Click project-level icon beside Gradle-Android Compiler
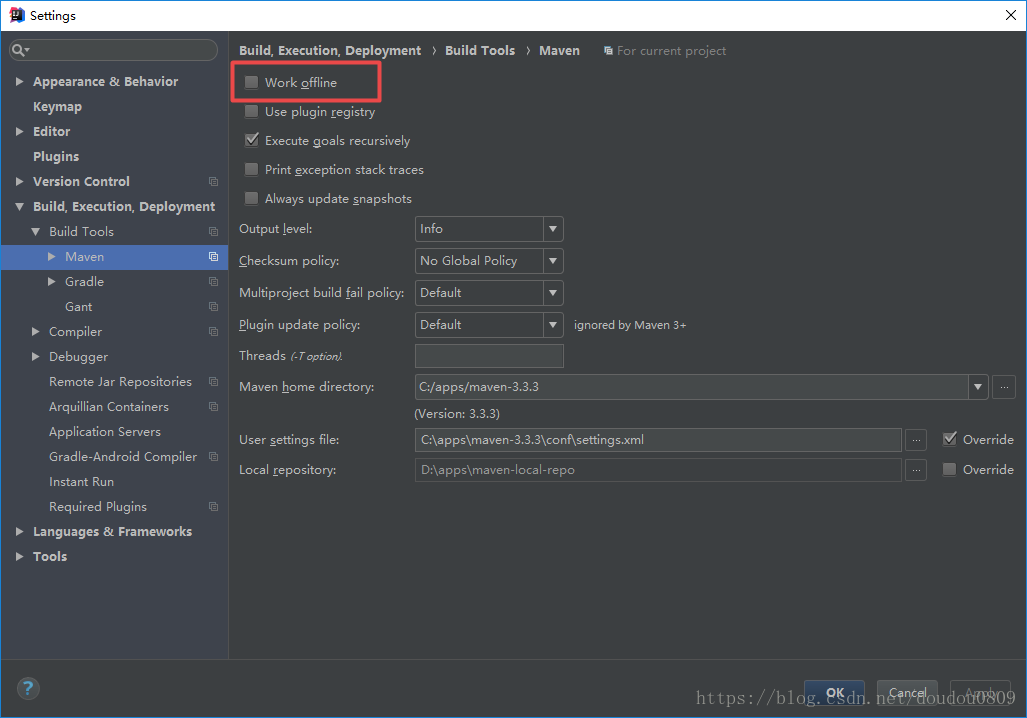The height and width of the screenshot is (718, 1027). point(213,457)
